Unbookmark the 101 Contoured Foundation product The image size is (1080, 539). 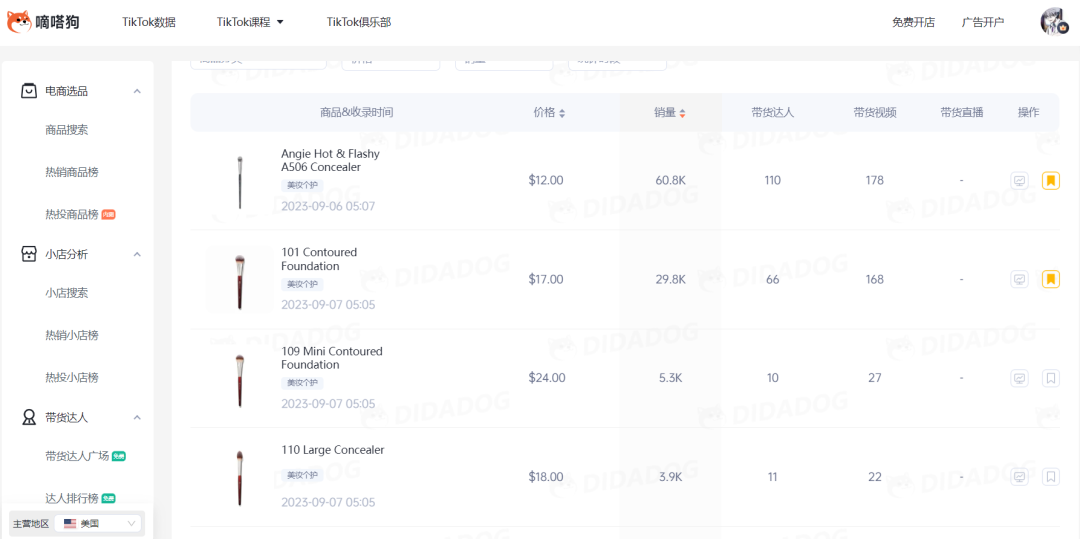(1050, 279)
